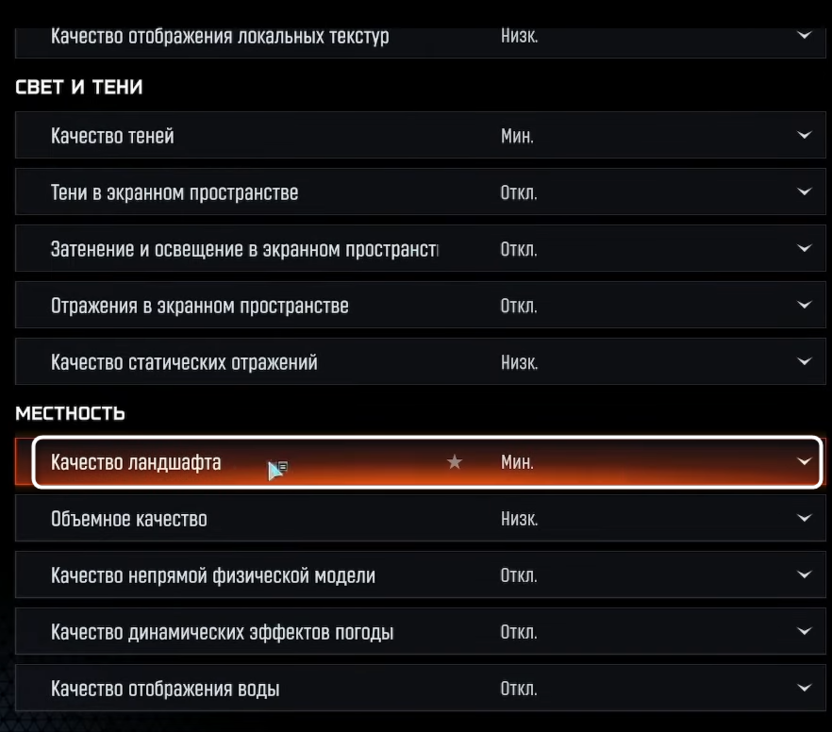Open Качество динамических эффектов погоды dropdown
Viewport: 832px width, 732px height.
805,632
